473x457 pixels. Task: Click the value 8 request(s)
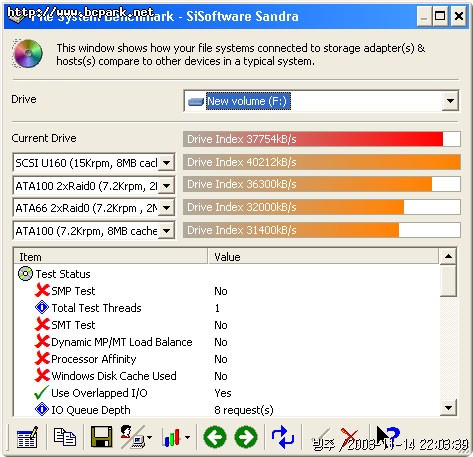click(244, 410)
